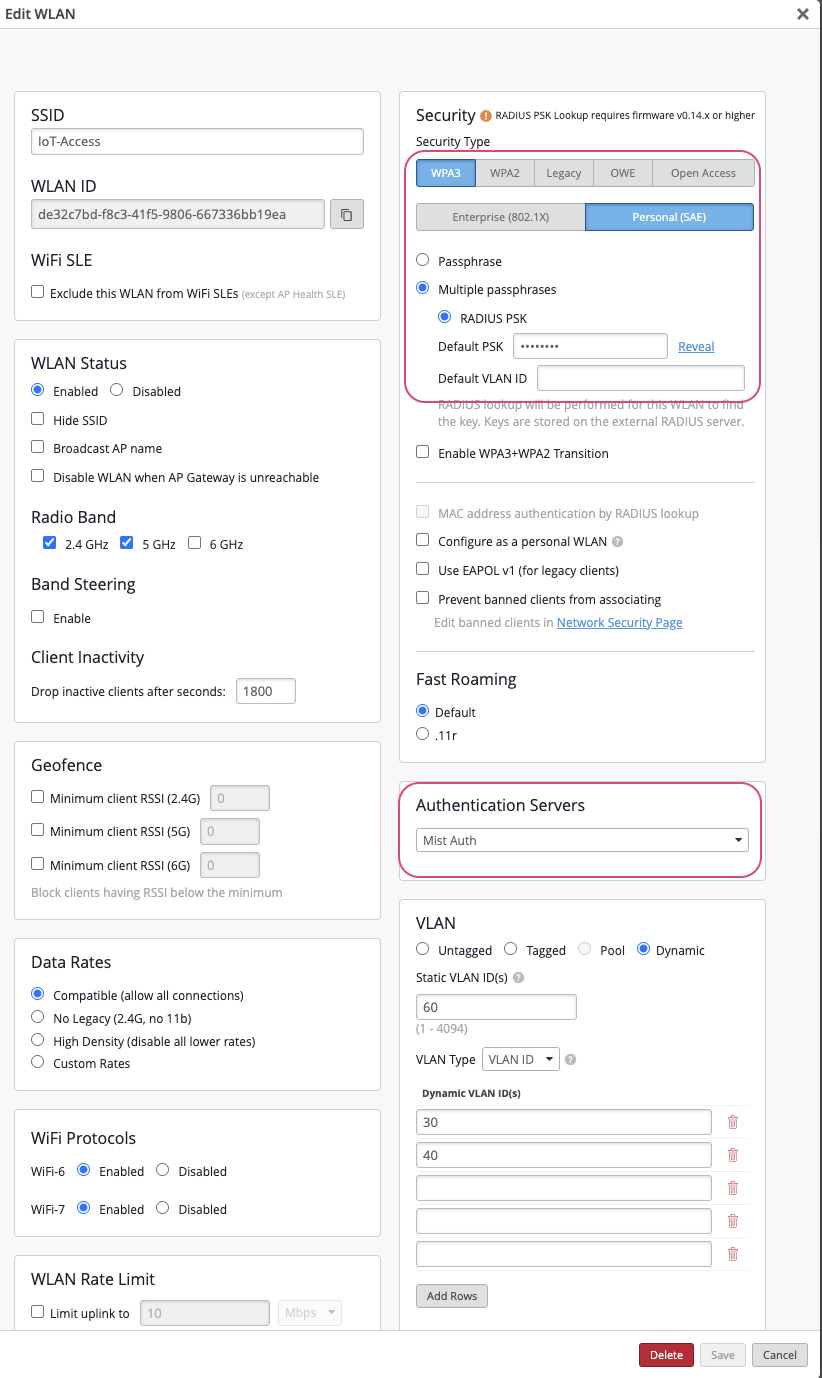Enable Band Steering

[37, 618]
